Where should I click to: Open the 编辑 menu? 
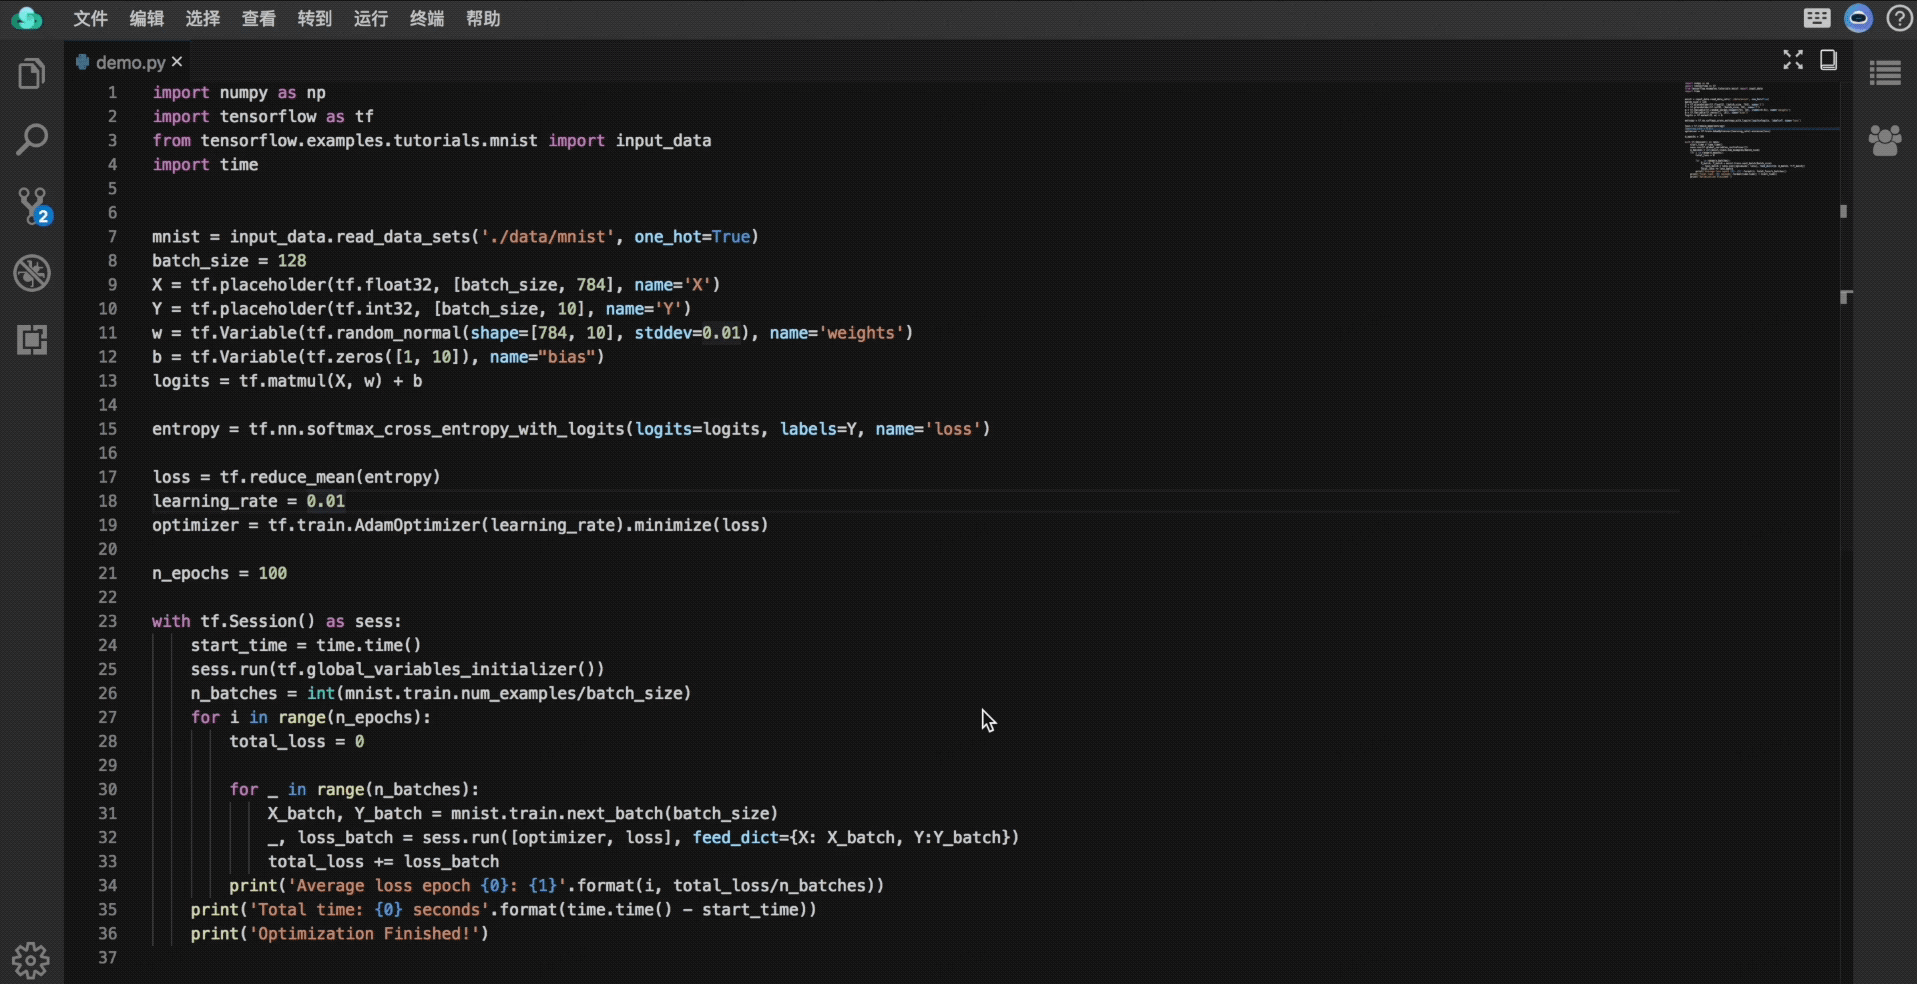click(146, 18)
